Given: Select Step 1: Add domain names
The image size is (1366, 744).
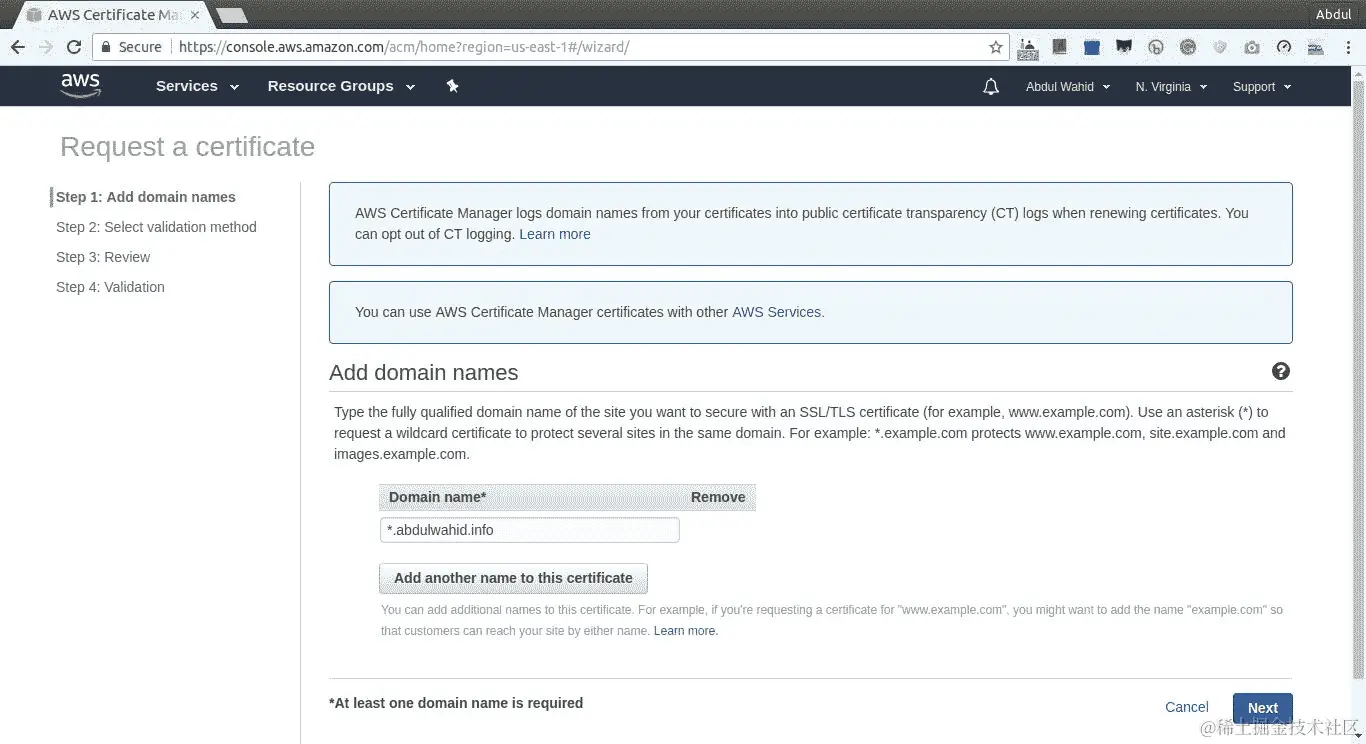Looking at the screenshot, I should [x=146, y=197].
